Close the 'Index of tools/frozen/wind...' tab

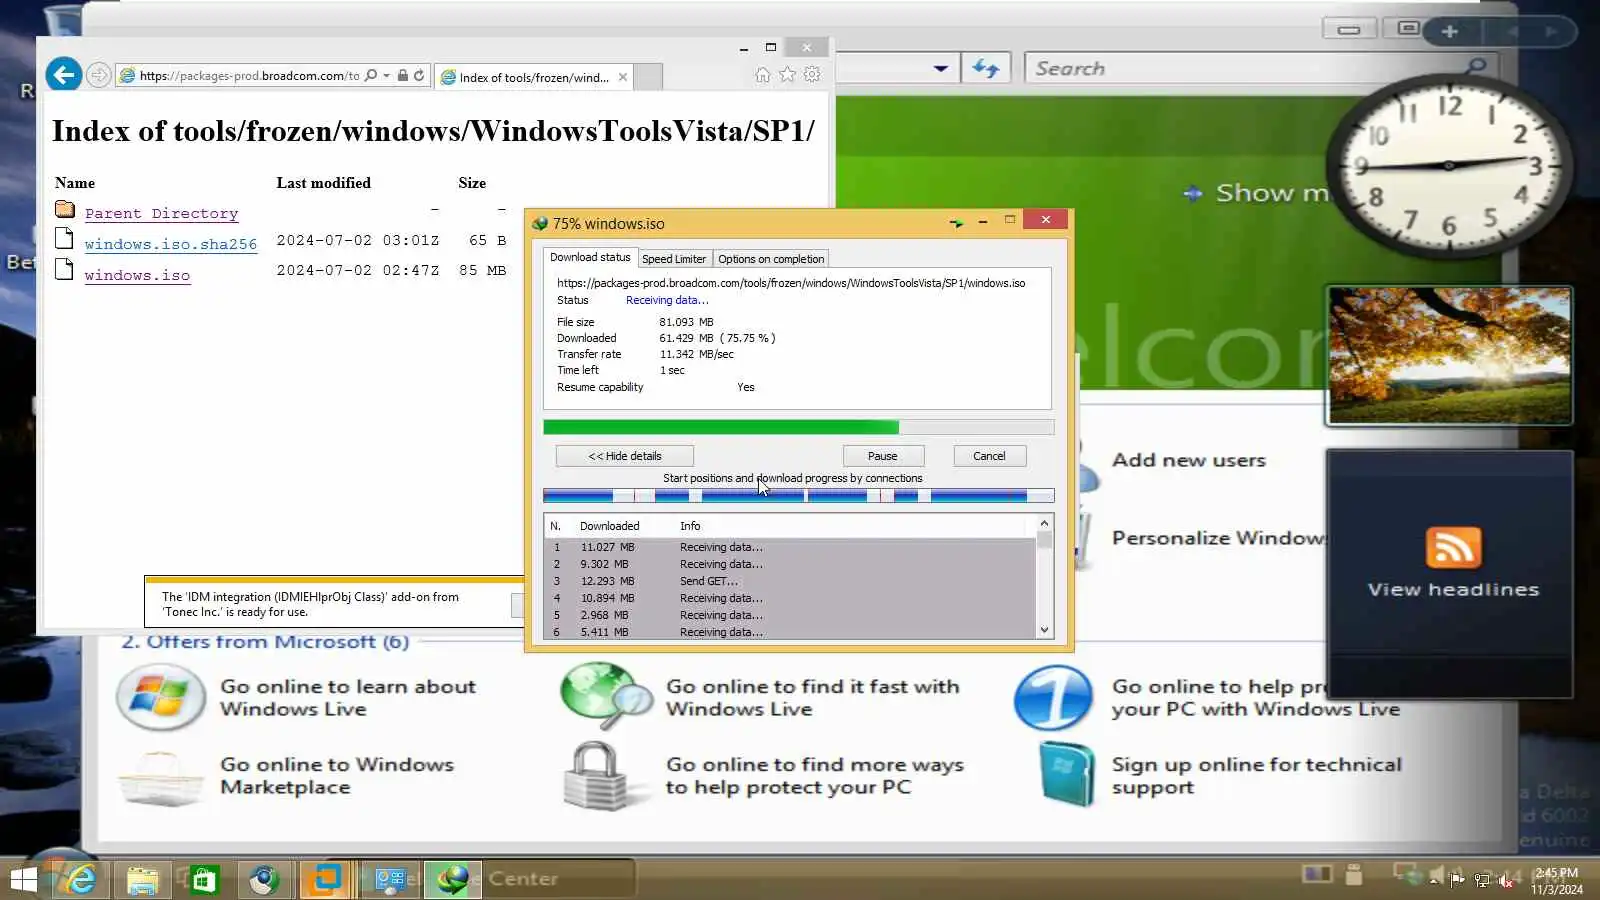pyautogui.click(x=623, y=77)
